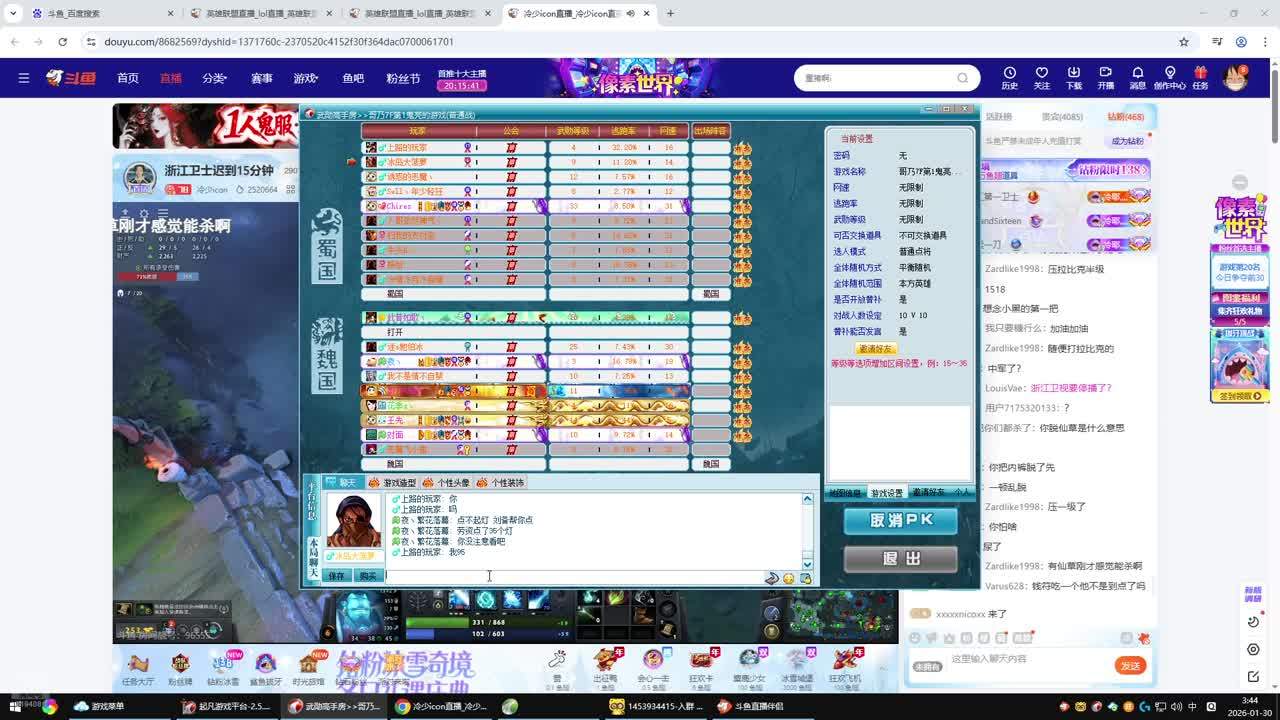Click the 关注 heart icon in header
This screenshot has height=720, width=1280.
pos(1042,77)
